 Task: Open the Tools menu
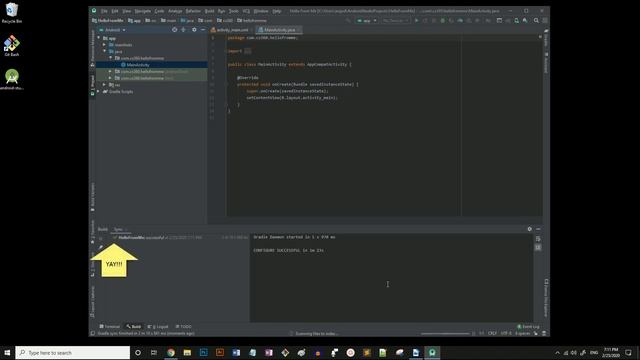[233, 11]
